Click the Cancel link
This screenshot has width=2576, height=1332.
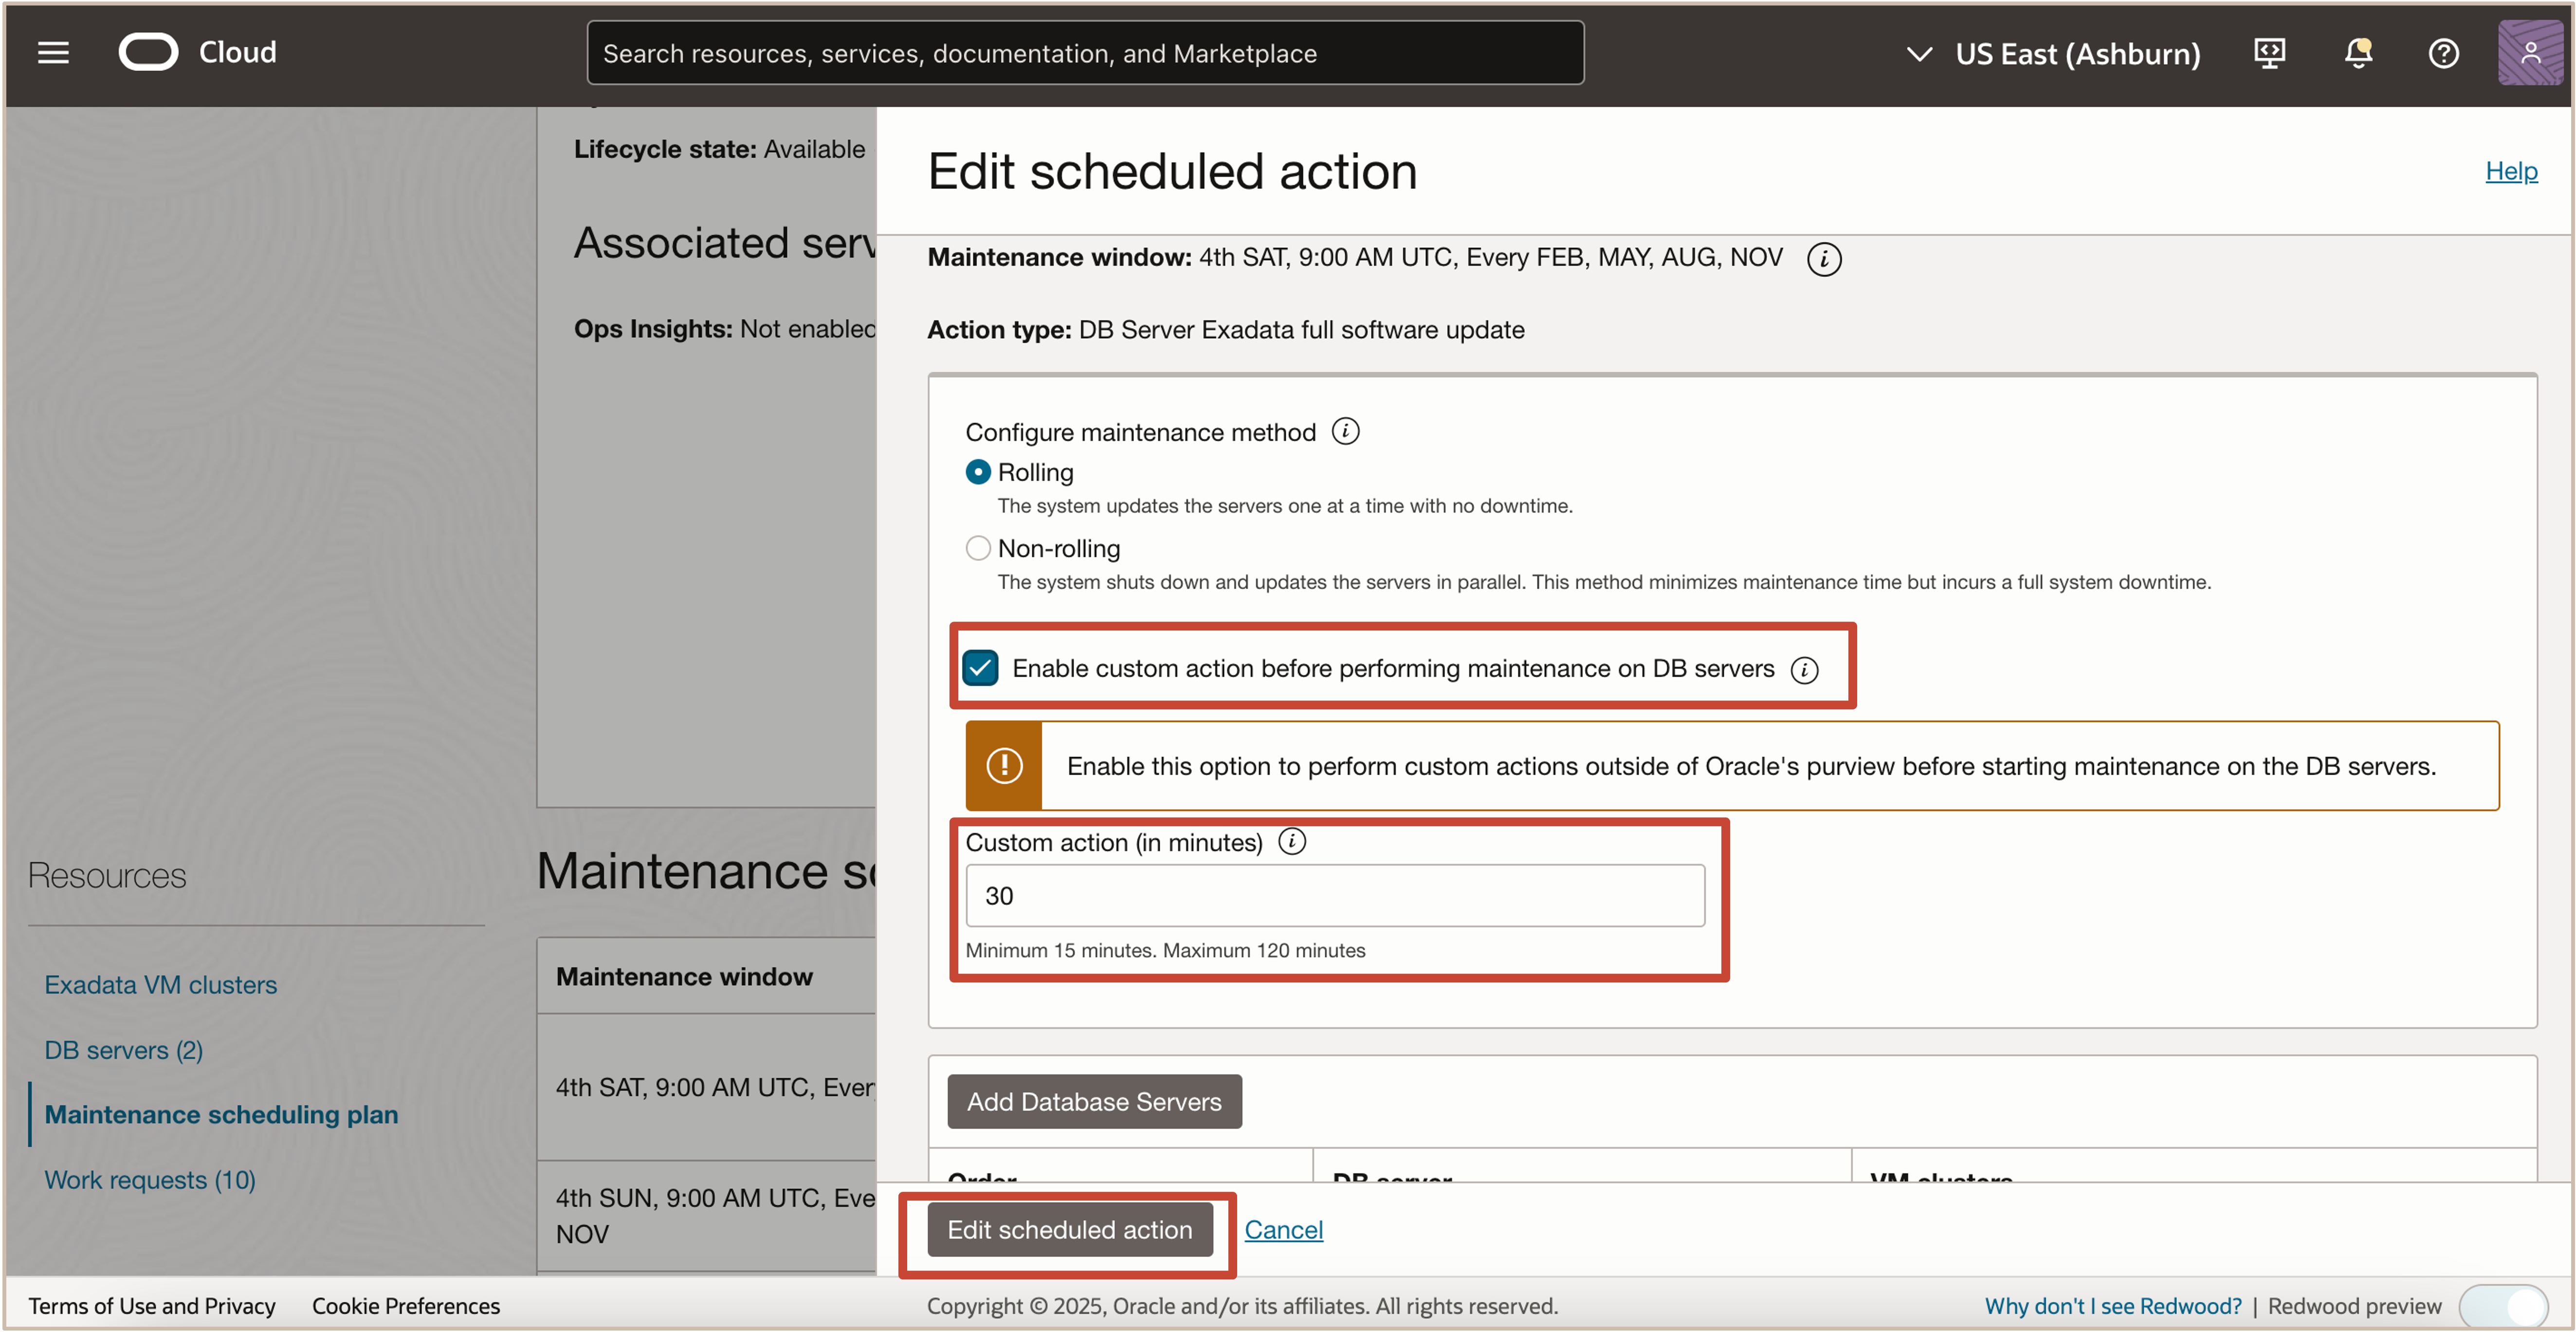[x=1283, y=1229]
